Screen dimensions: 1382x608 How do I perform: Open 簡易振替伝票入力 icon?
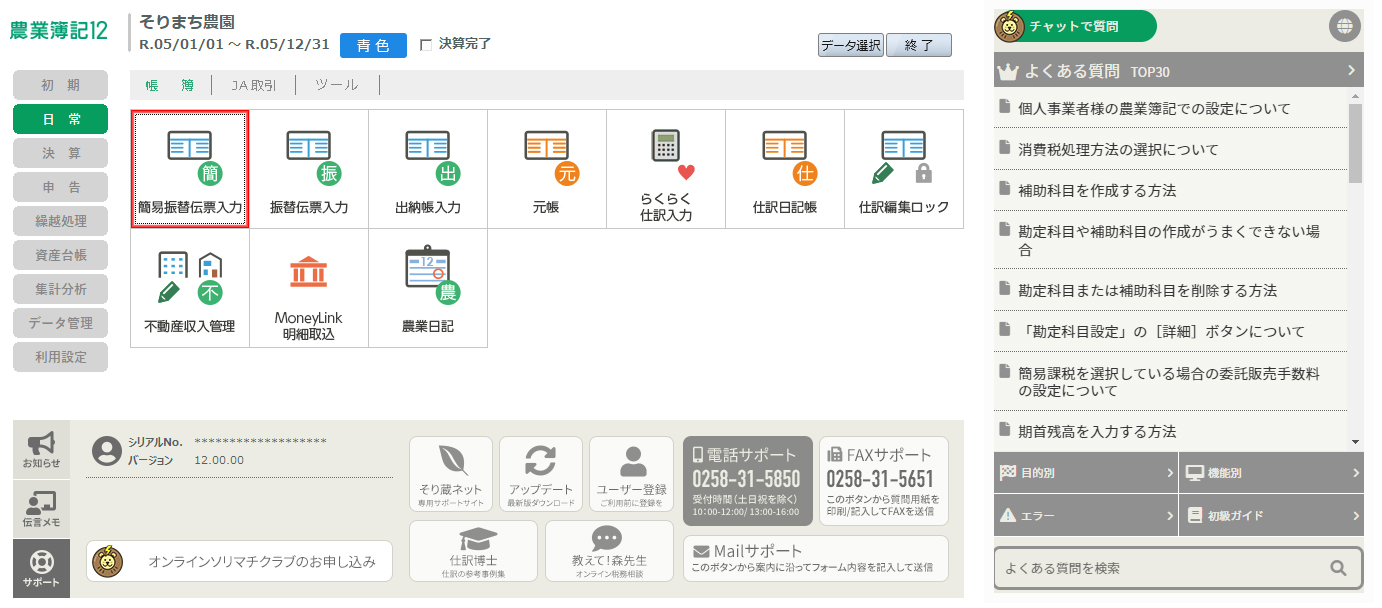tap(190, 169)
